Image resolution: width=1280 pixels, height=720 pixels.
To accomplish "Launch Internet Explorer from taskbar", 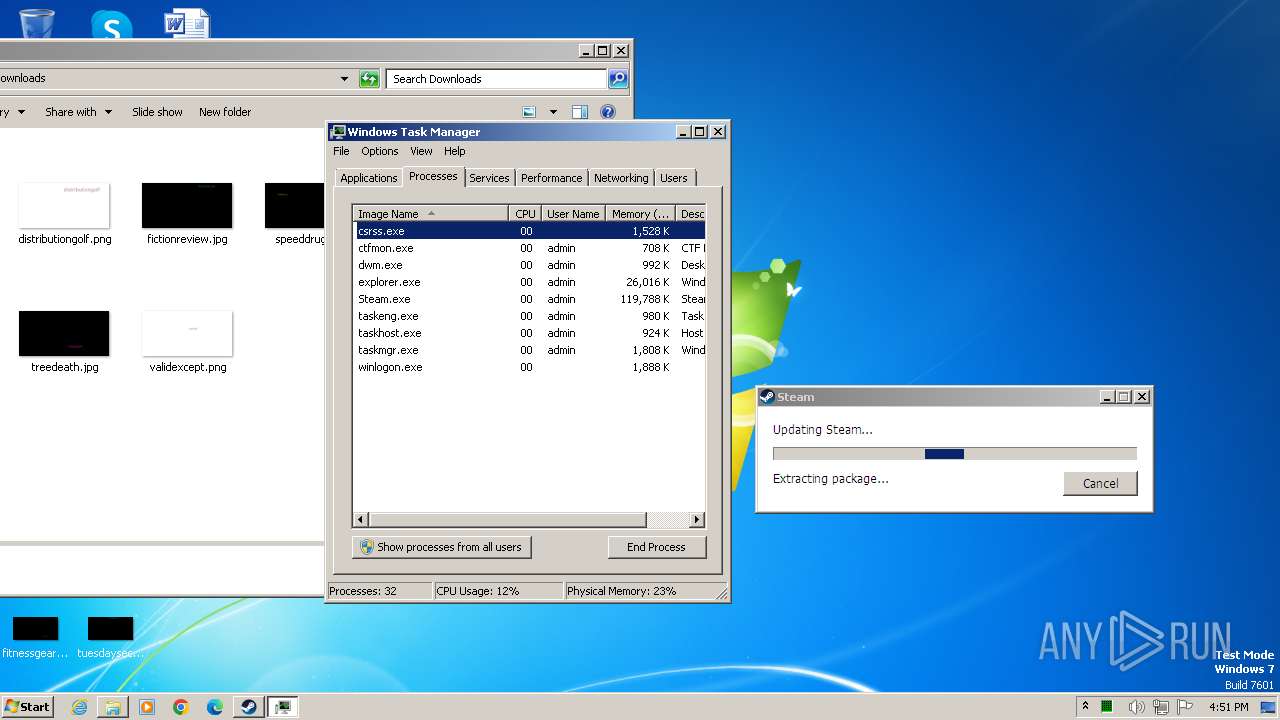I will pyautogui.click(x=79, y=707).
